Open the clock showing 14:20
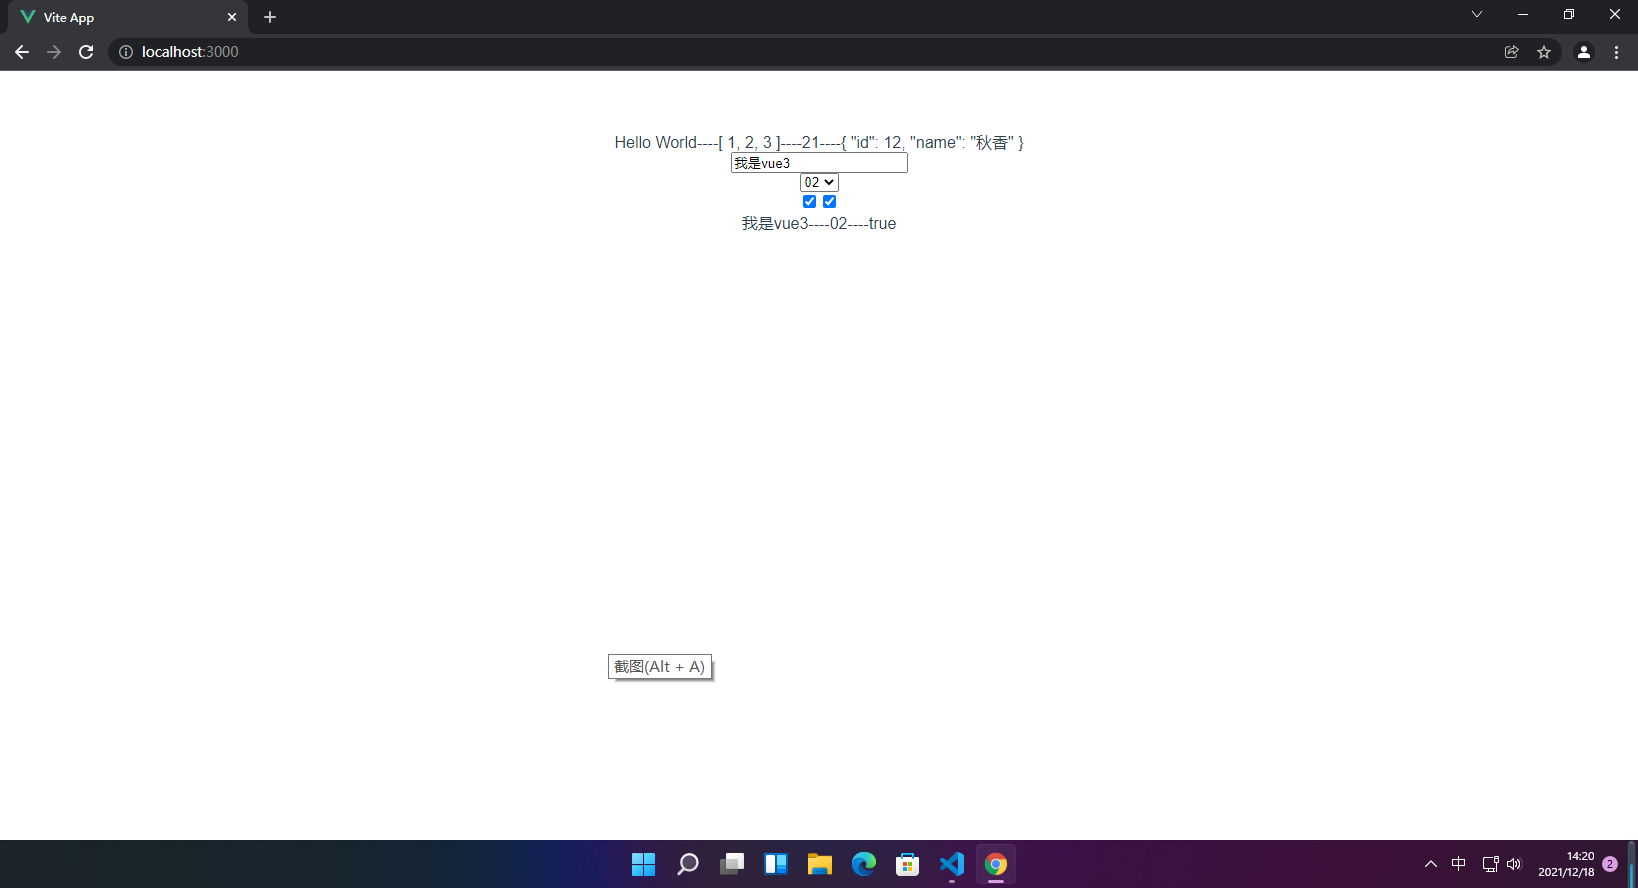The height and width of the screenshot is (888, 1638). [x=1566, y=864]
